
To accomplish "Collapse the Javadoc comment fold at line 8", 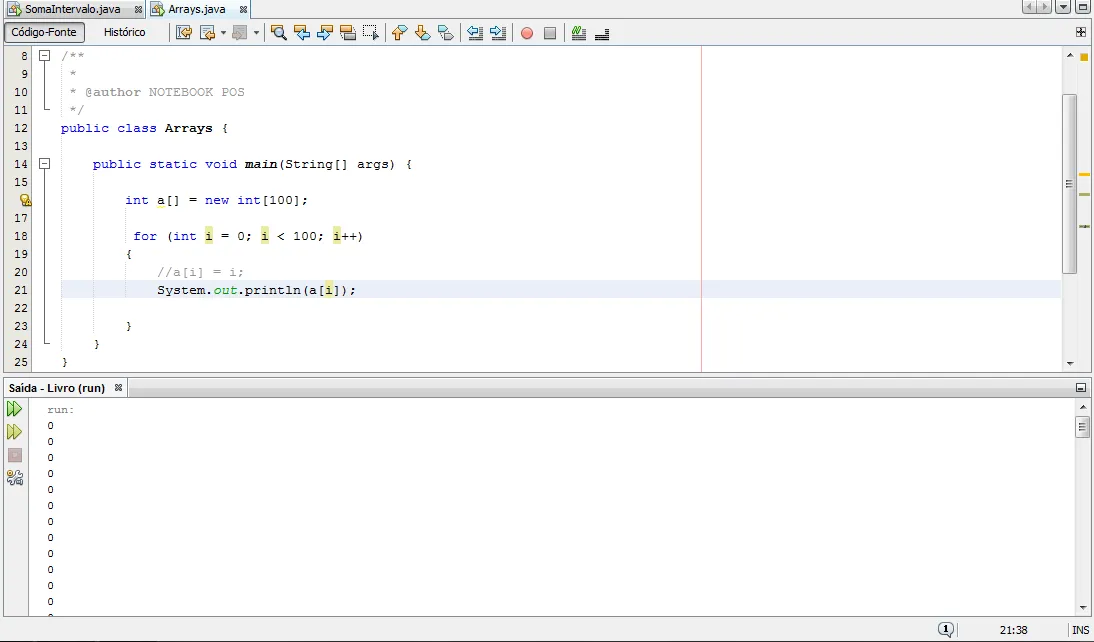I will coord(44,56).
